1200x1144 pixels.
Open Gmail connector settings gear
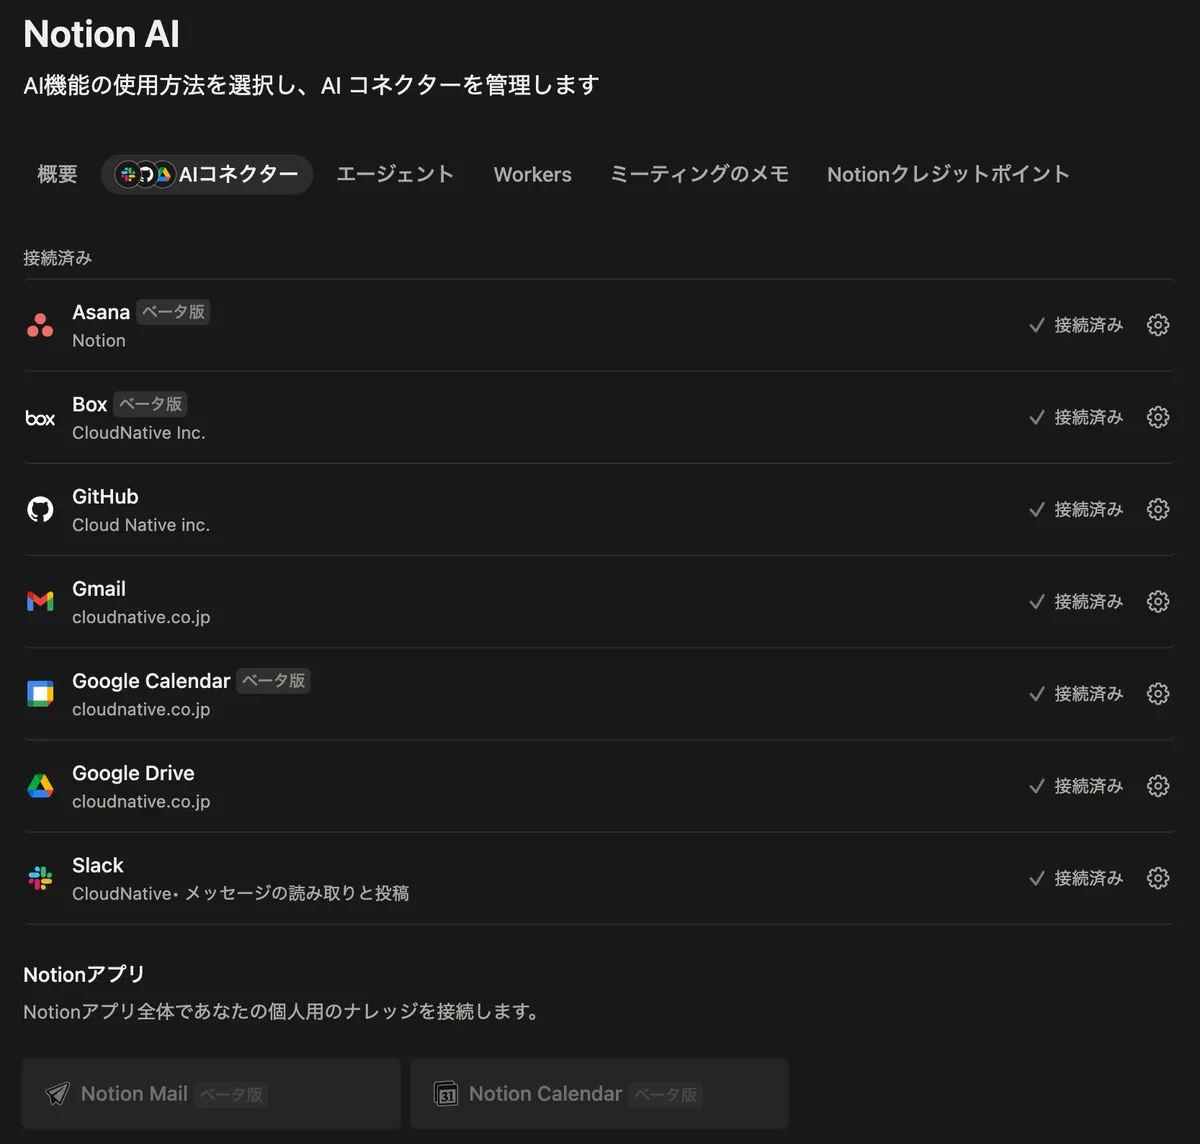tap(1158, 601)
